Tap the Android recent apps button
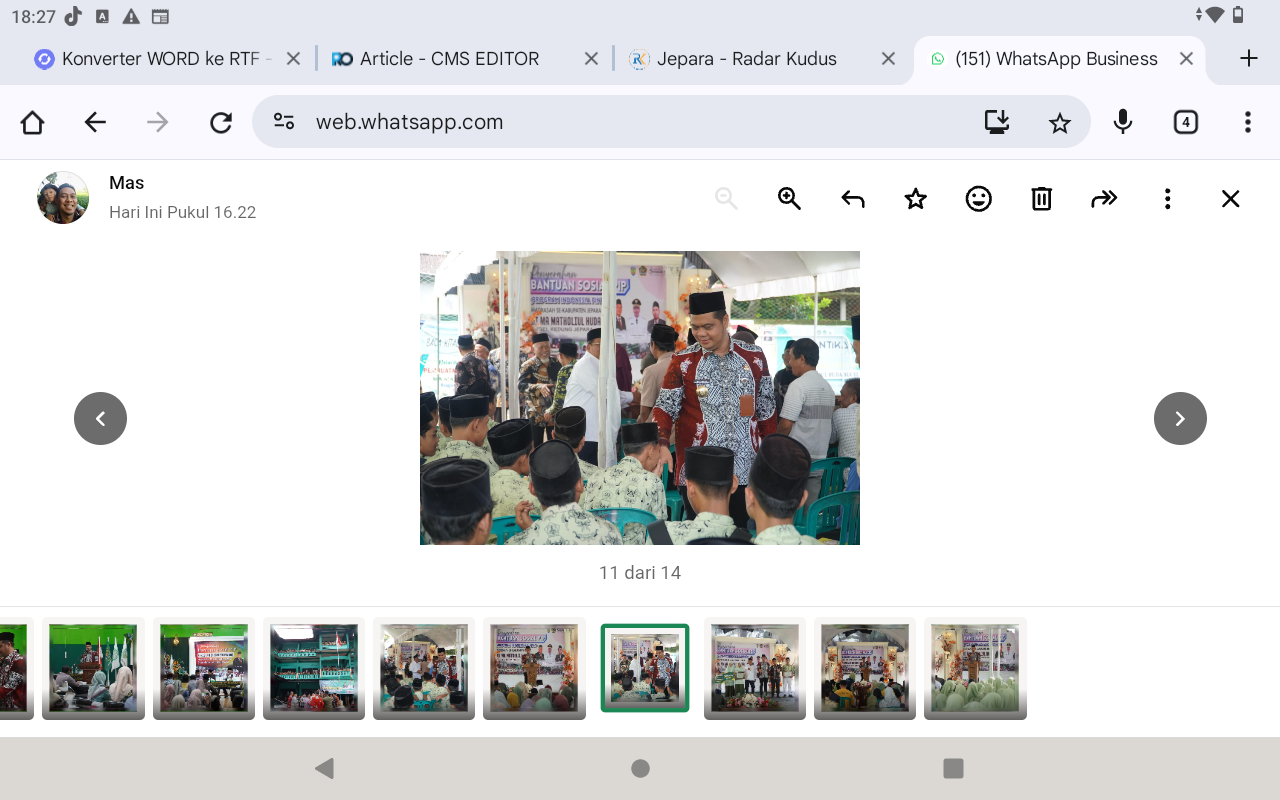 (x=953, y=768)
